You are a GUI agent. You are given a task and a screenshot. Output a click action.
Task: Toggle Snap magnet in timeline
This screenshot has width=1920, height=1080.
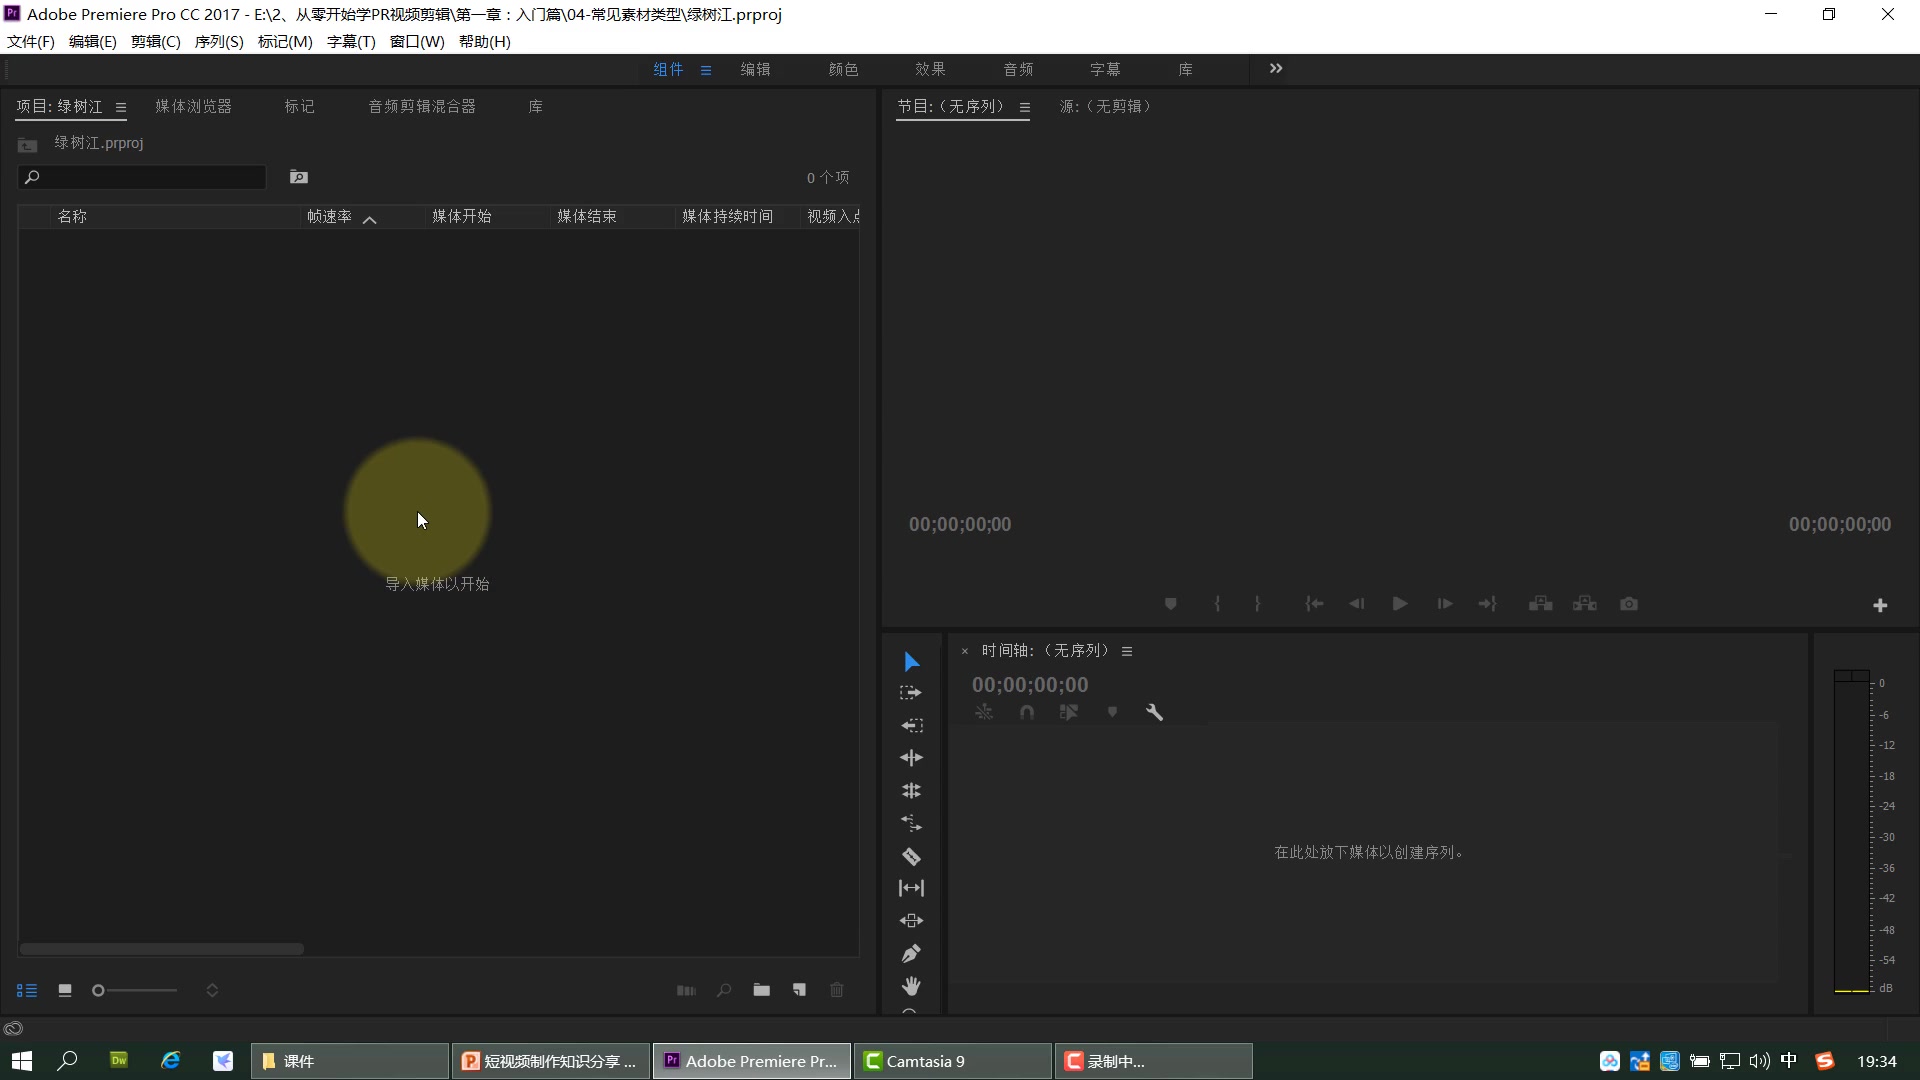click(1027, 712)
